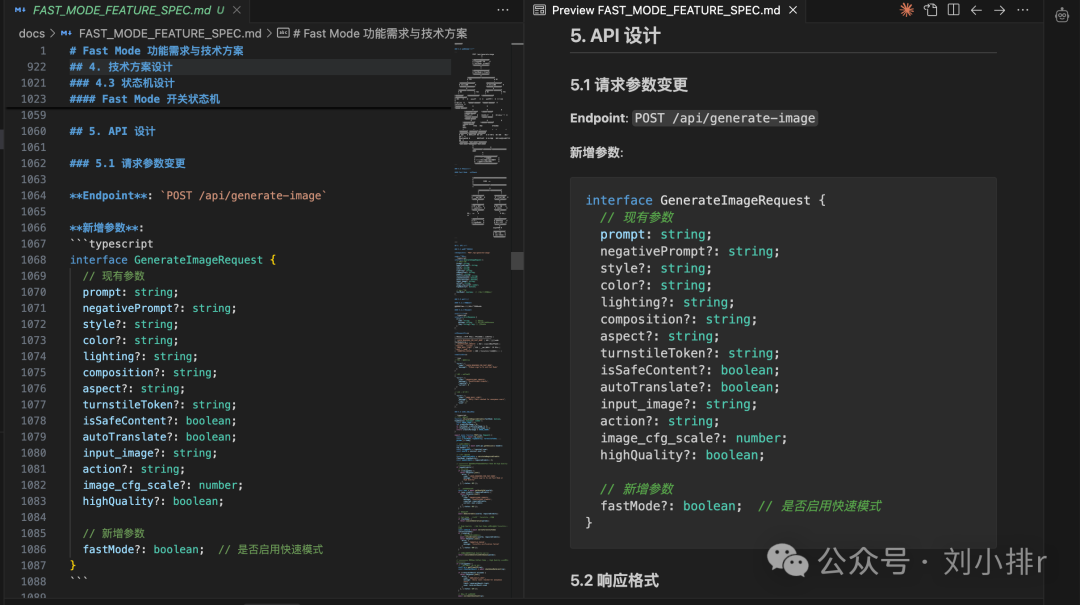The width and height of the screenshot is (1080, 605).
Task: Click the Markdown symbol icon before the breadcrumb heading
Action: tap(285, 33)
